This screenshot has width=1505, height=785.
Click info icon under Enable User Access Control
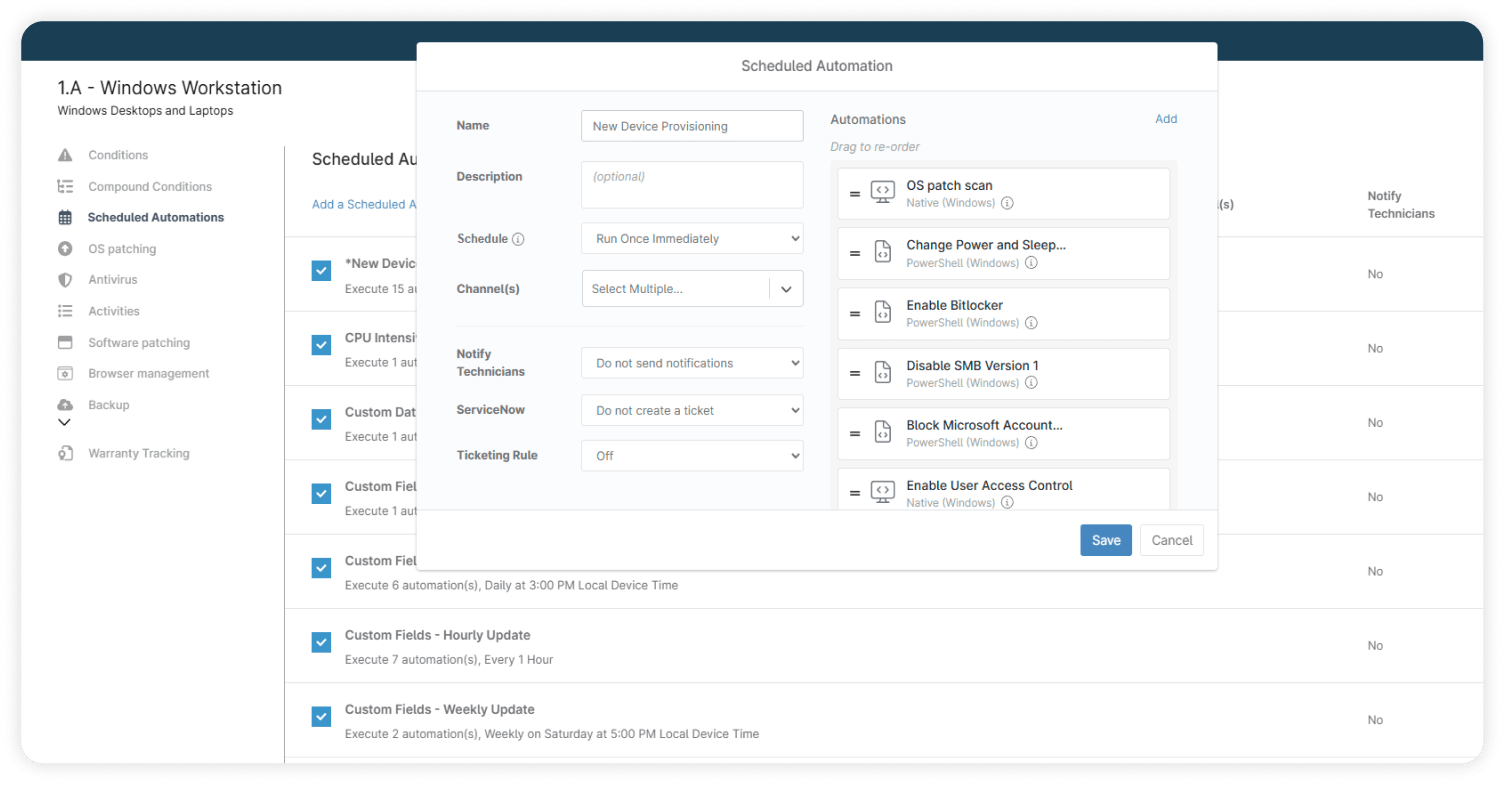pos(1007,503)
